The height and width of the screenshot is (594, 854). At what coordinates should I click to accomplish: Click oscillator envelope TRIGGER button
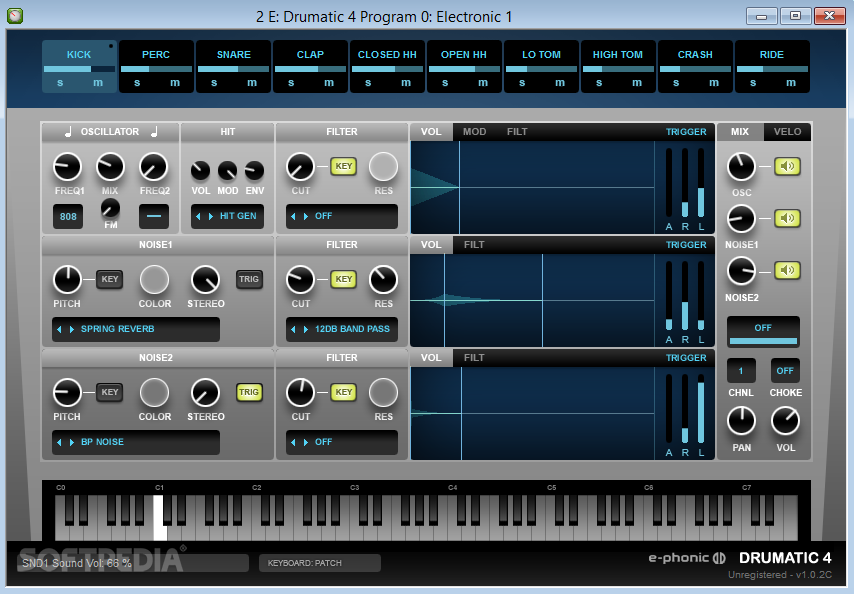tap(686, 132)
